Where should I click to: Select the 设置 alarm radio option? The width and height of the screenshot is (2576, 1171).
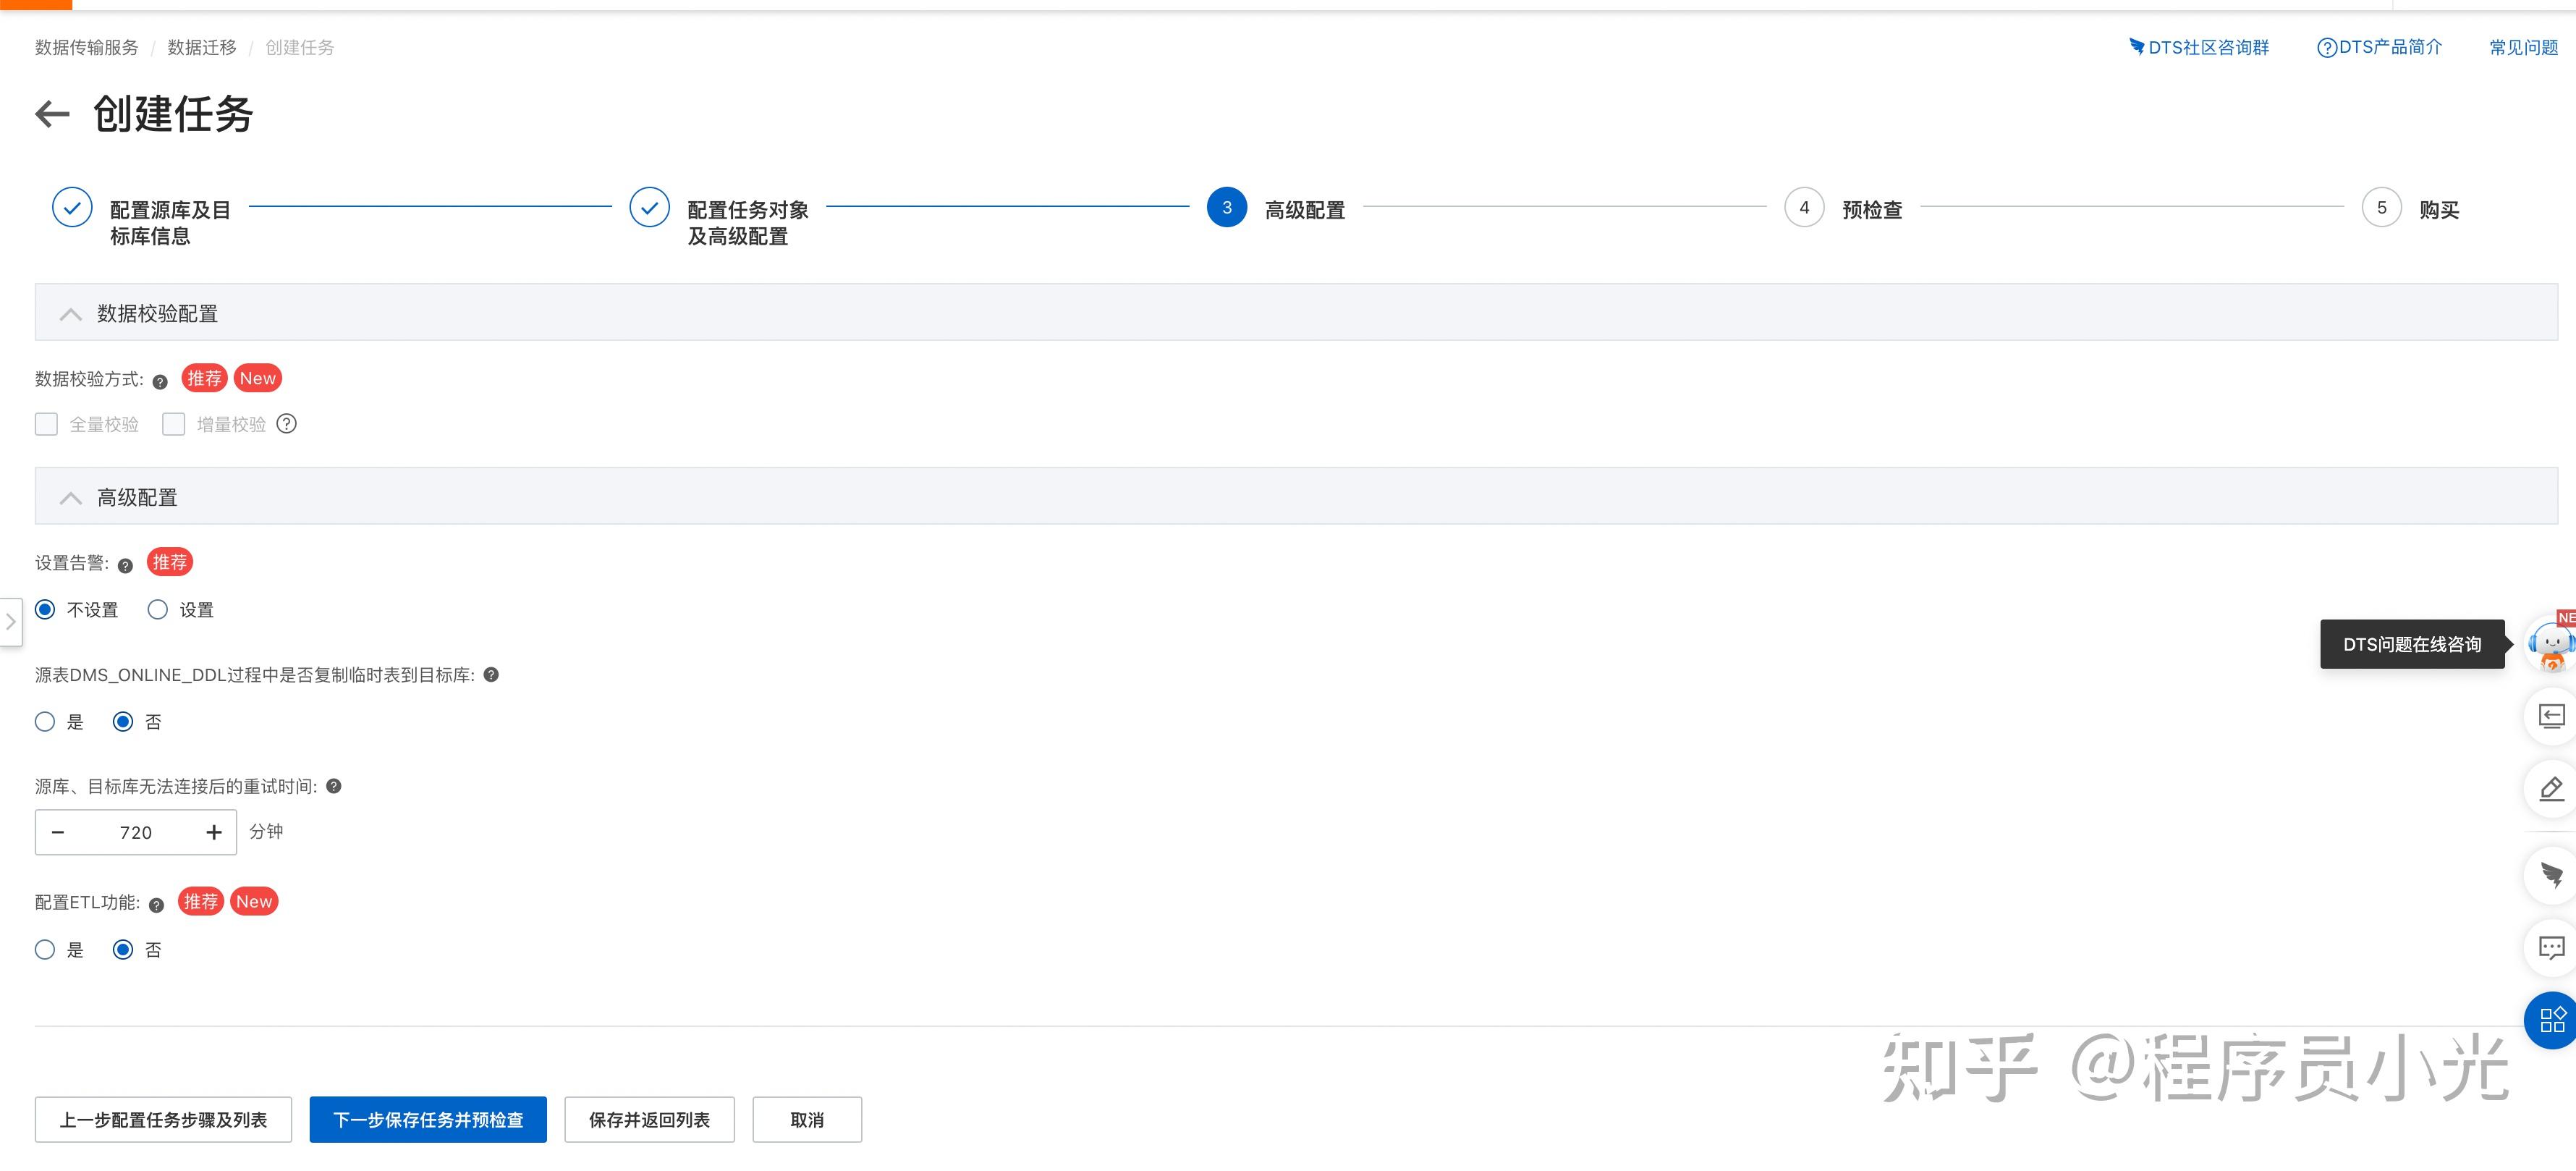(158, 609)
